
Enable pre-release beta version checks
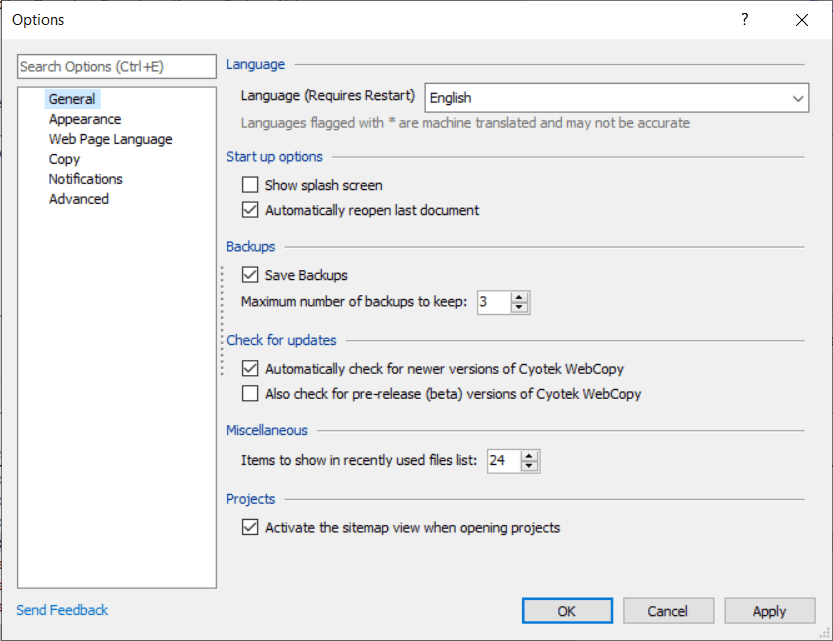point(250,394)
